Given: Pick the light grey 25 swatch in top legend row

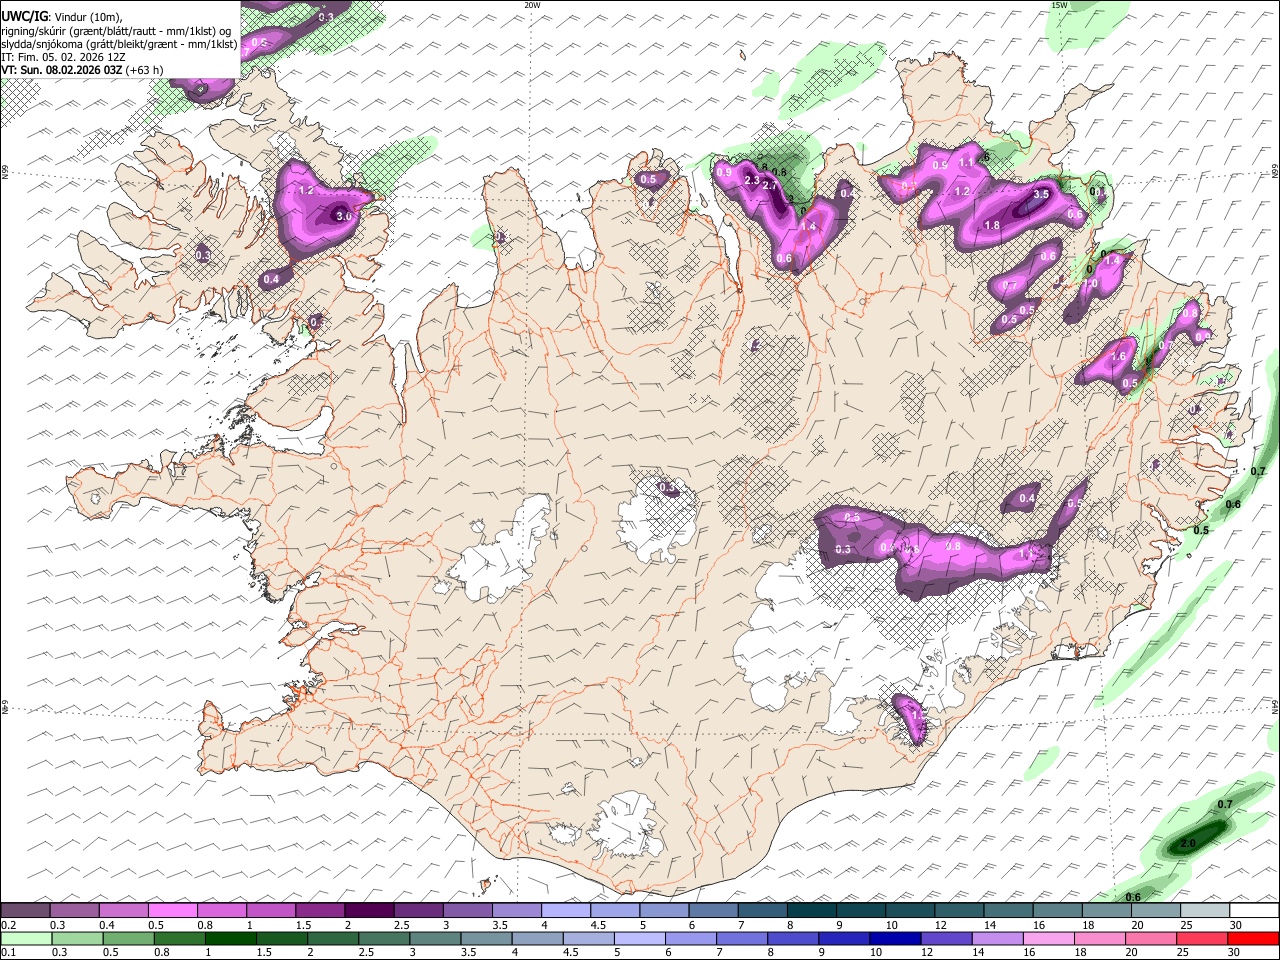Looking at the screenshot, I should 1204,910.
